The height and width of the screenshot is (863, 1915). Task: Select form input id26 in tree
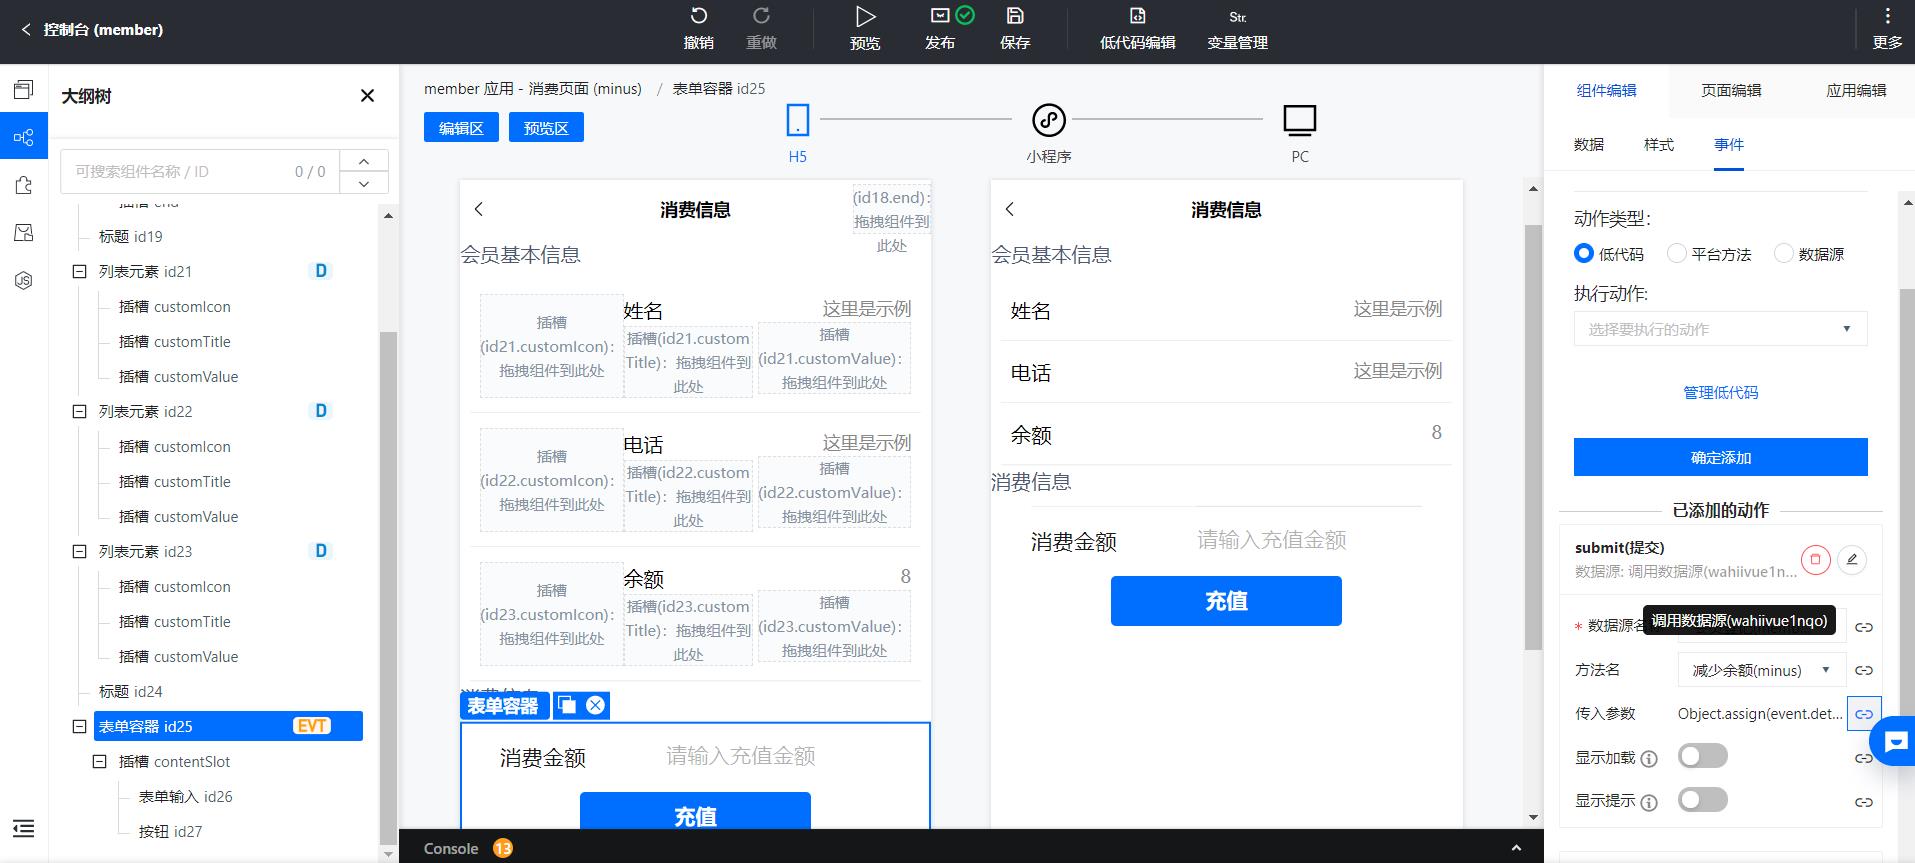(185, 797)
